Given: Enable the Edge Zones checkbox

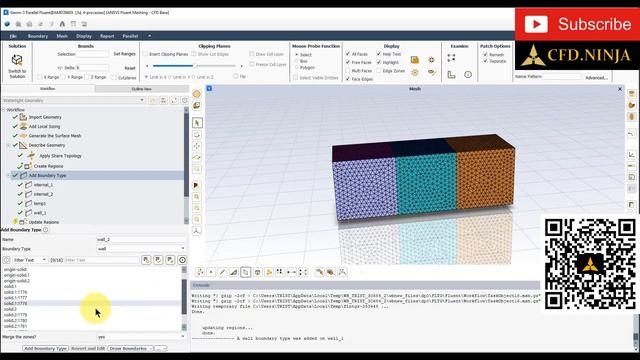Looking at the screenshot, I should point(379,71).
